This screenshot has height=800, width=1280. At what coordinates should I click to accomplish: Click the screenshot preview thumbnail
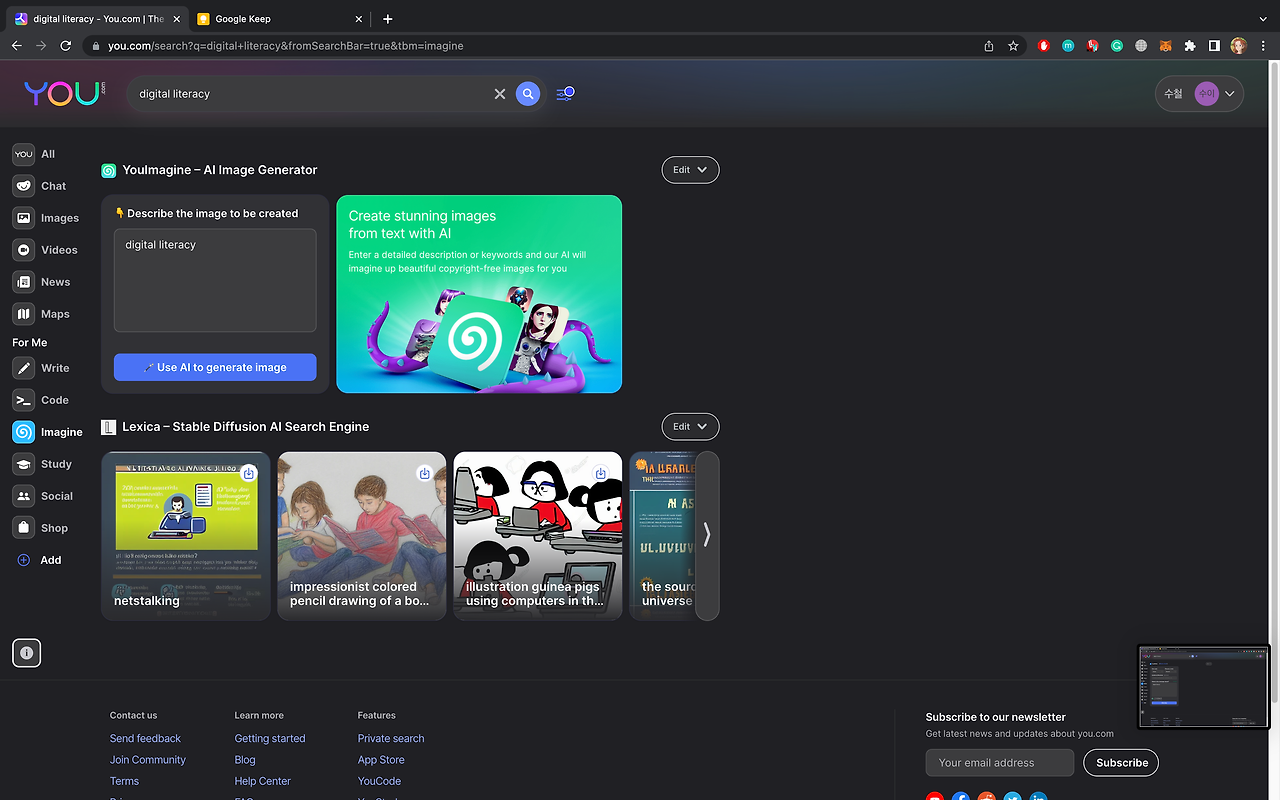click(x=1204, y=686)
